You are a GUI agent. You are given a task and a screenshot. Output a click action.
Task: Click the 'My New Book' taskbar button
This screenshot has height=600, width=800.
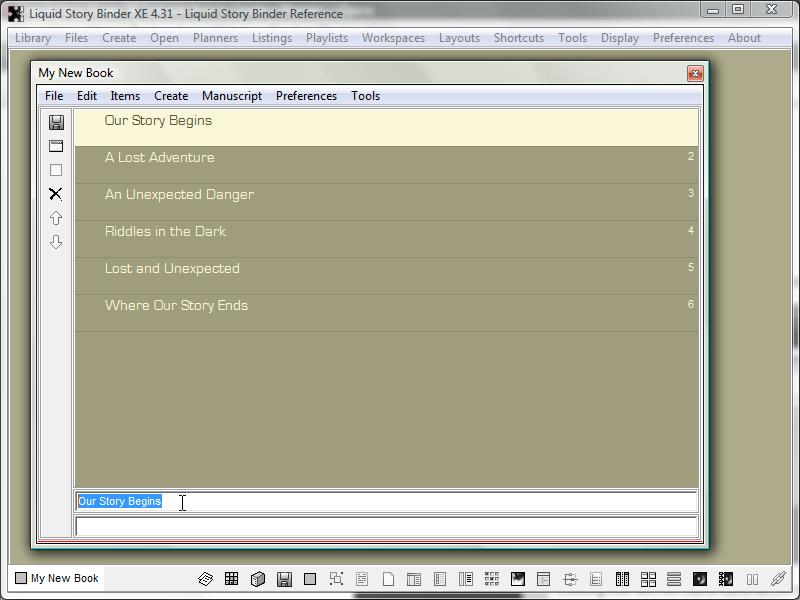pos(57,578)
